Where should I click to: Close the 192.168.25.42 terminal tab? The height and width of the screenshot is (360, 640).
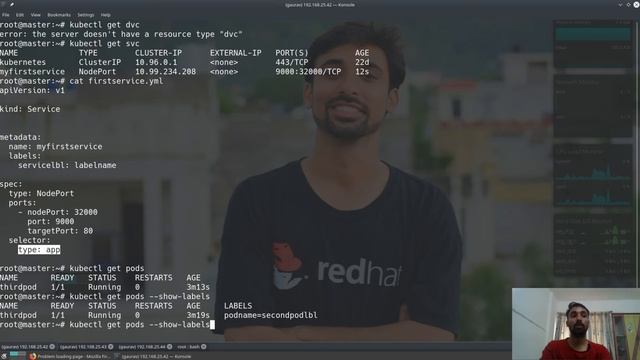[52, 347]
